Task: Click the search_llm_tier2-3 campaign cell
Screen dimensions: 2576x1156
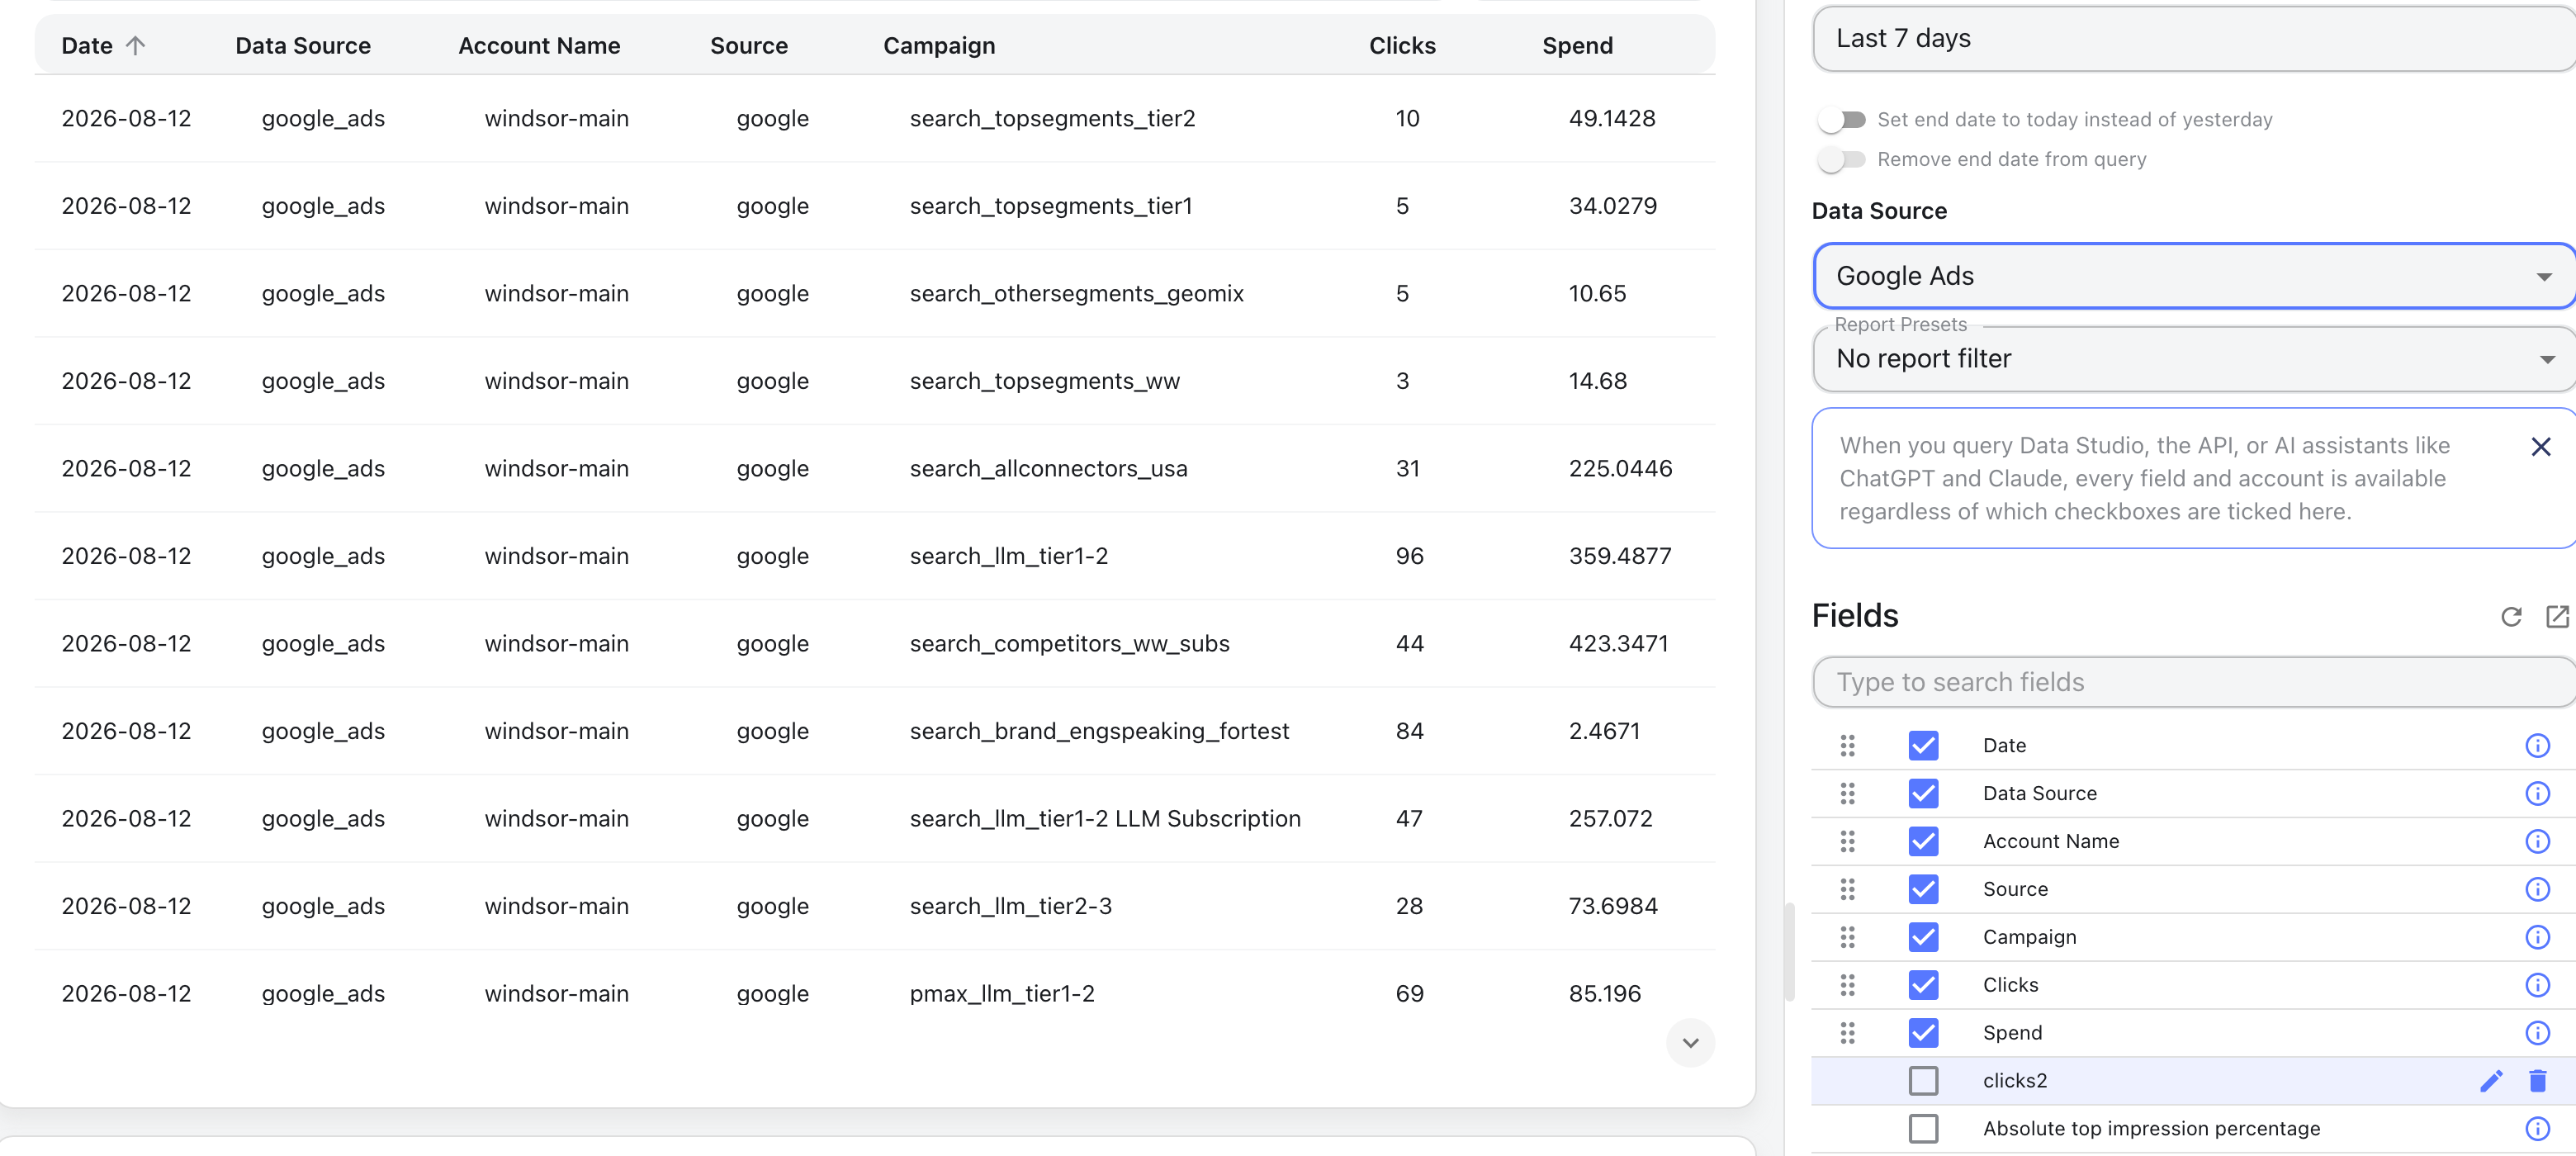Action: coord(1010,906)
